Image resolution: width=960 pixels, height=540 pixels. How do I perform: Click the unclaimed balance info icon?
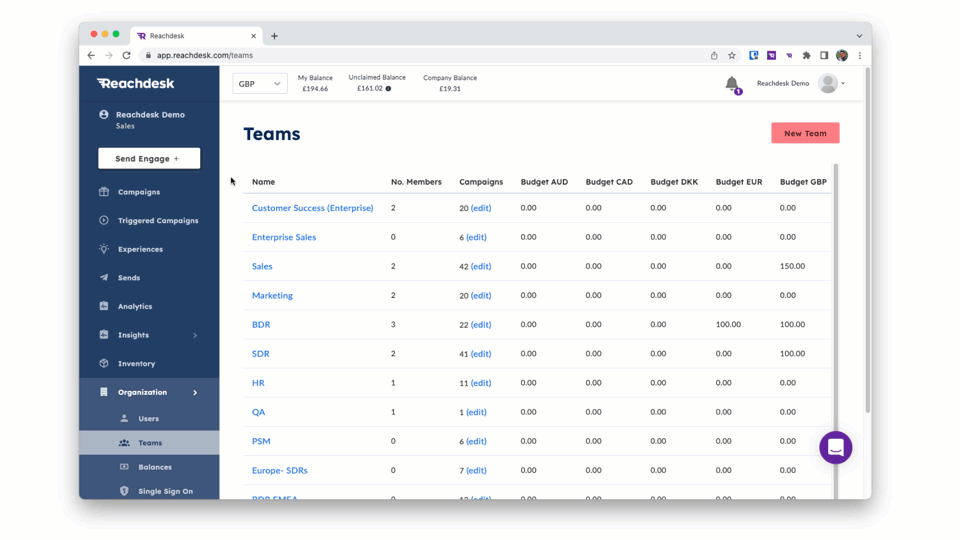[x=388, y=89]
